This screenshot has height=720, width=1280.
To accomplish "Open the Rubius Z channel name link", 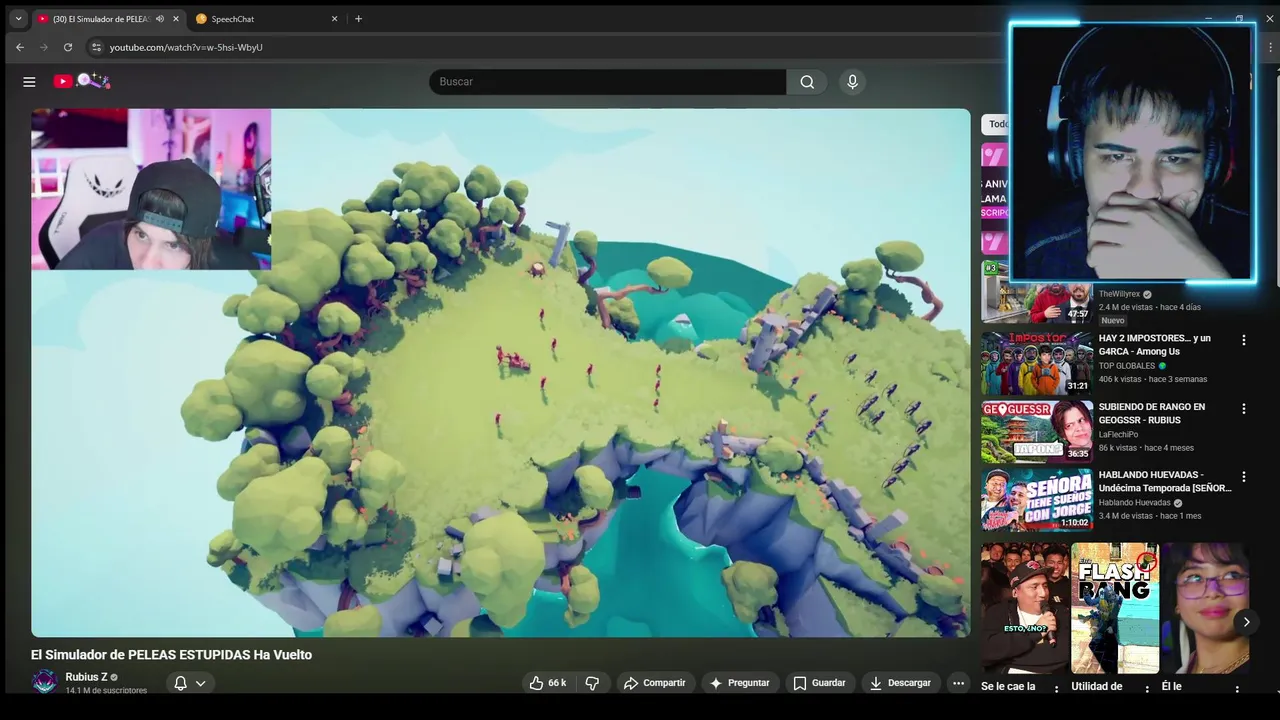I will click(86, 677).
